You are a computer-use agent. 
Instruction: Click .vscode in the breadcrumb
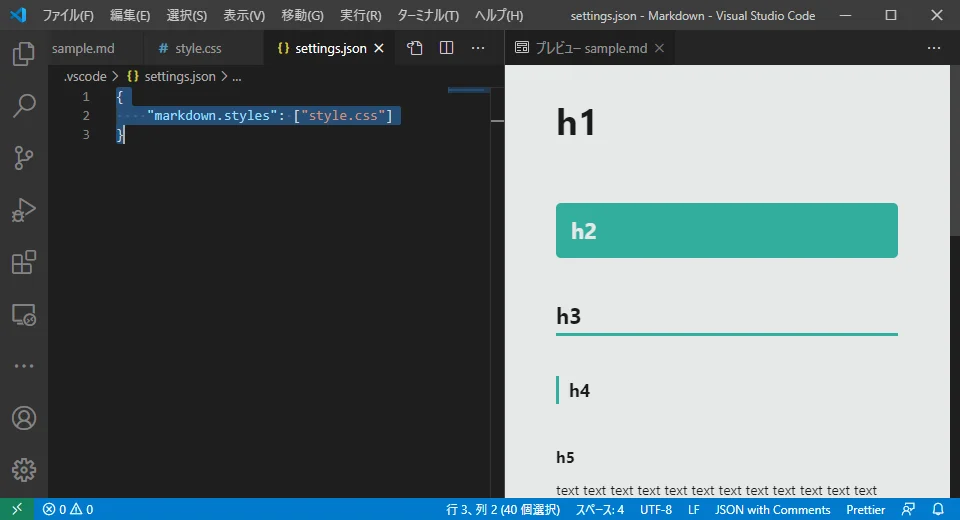click(85, 77)
